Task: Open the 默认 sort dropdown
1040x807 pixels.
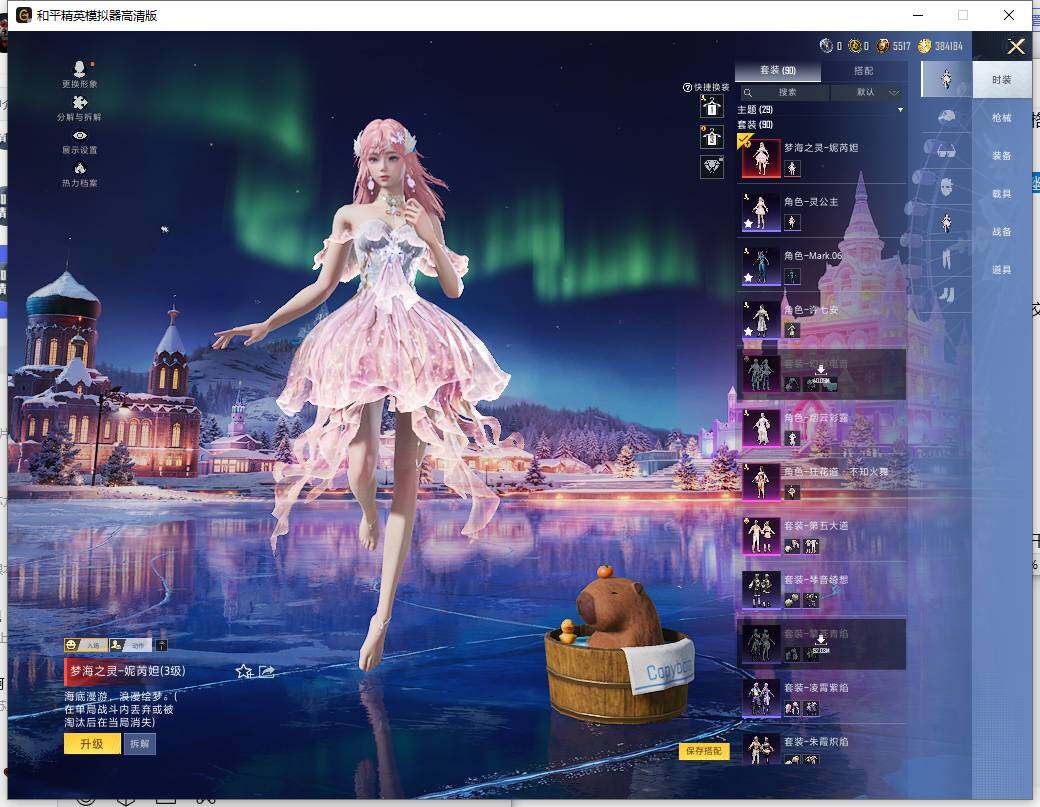Action: 870,92
